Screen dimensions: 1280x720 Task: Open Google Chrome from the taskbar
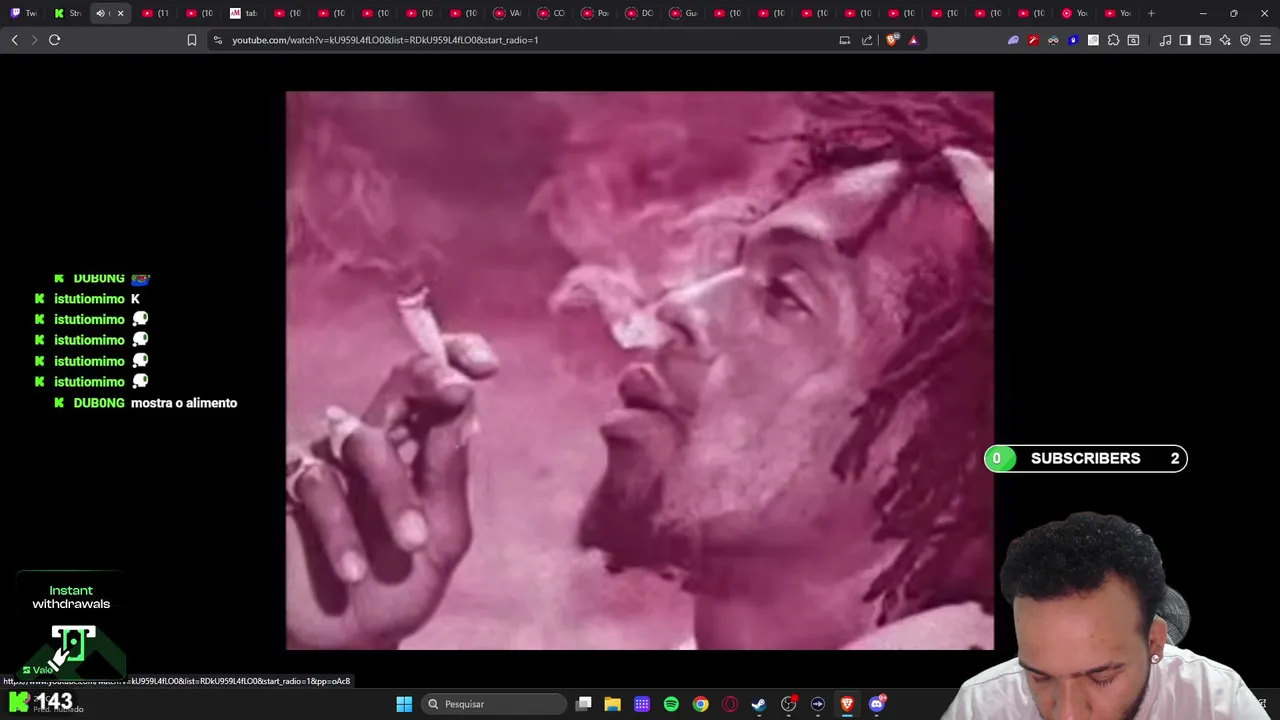700,704
